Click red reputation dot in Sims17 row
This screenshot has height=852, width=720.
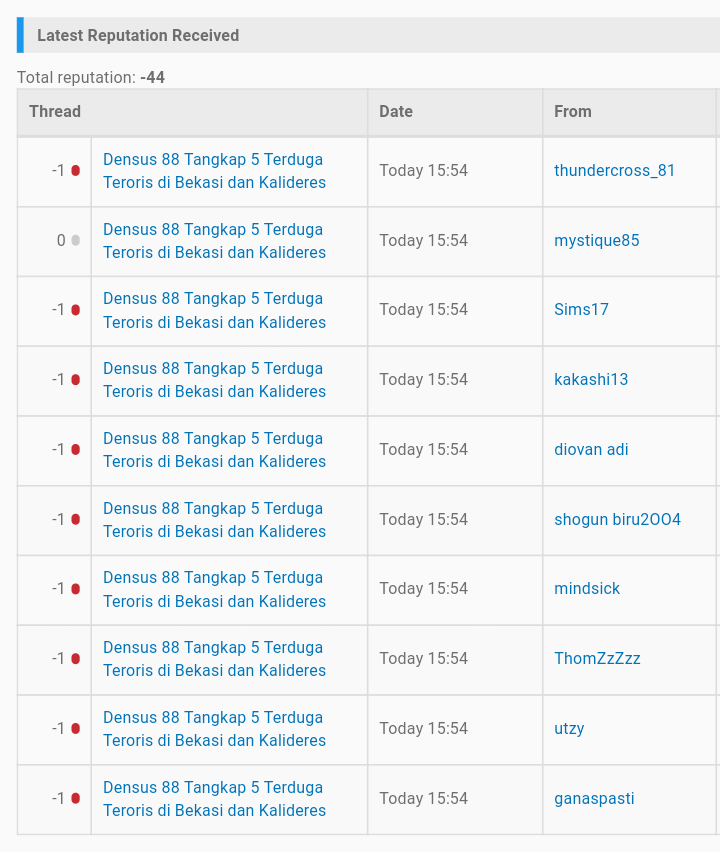pos(75,310)
